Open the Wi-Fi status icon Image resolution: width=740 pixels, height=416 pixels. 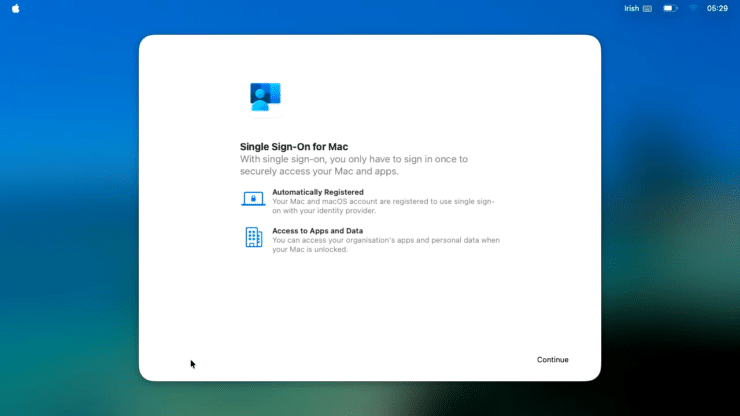693,8
